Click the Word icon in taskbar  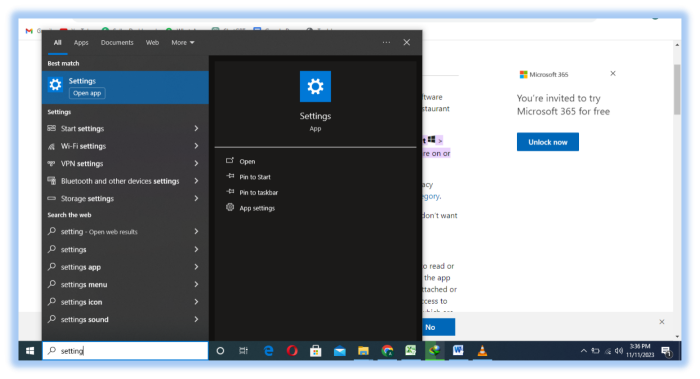pos(458,350)
